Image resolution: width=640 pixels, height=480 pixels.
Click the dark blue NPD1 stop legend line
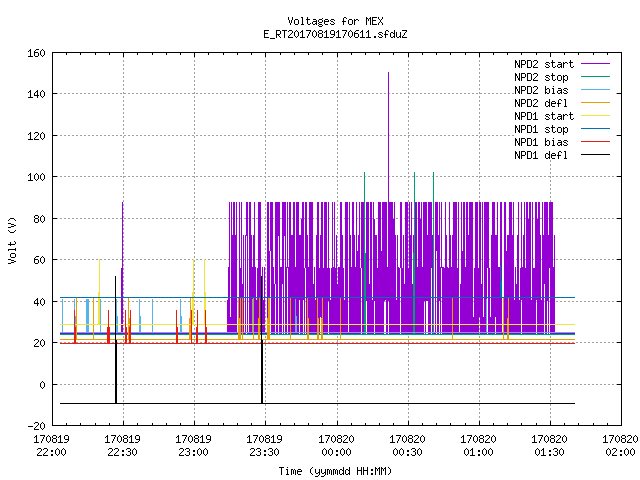(595, 129)
